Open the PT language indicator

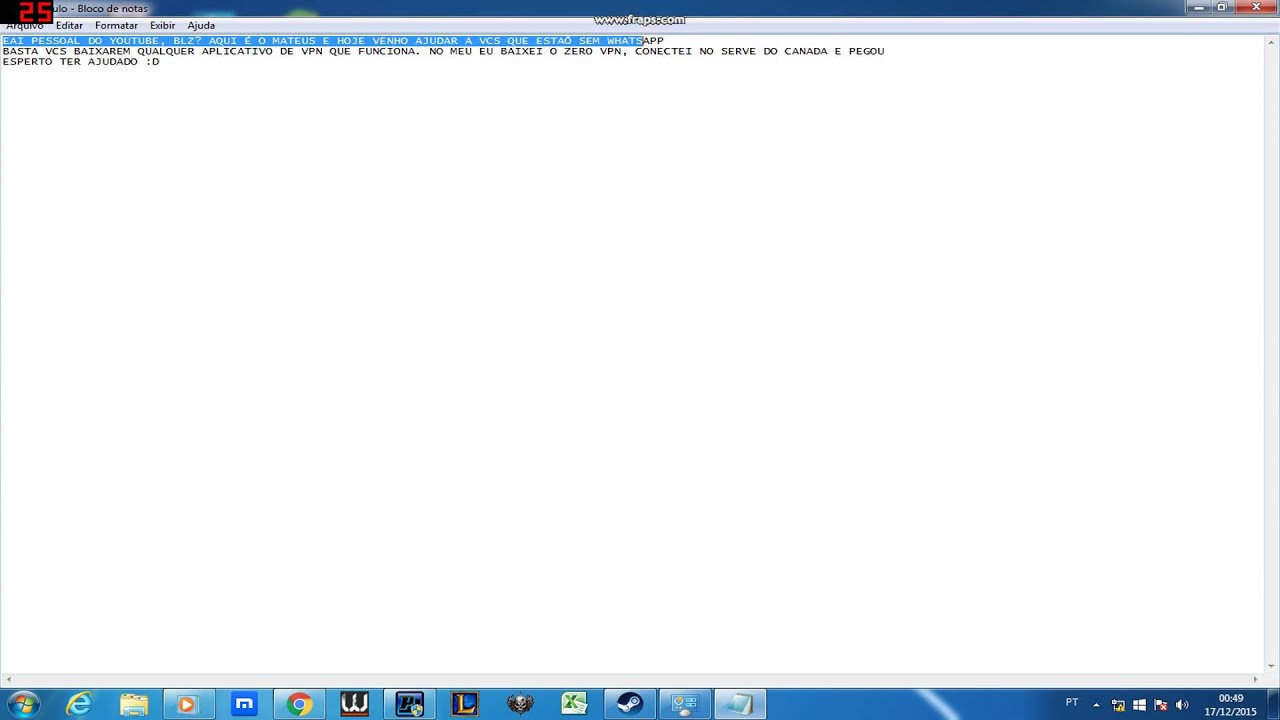pos(1072,703)
